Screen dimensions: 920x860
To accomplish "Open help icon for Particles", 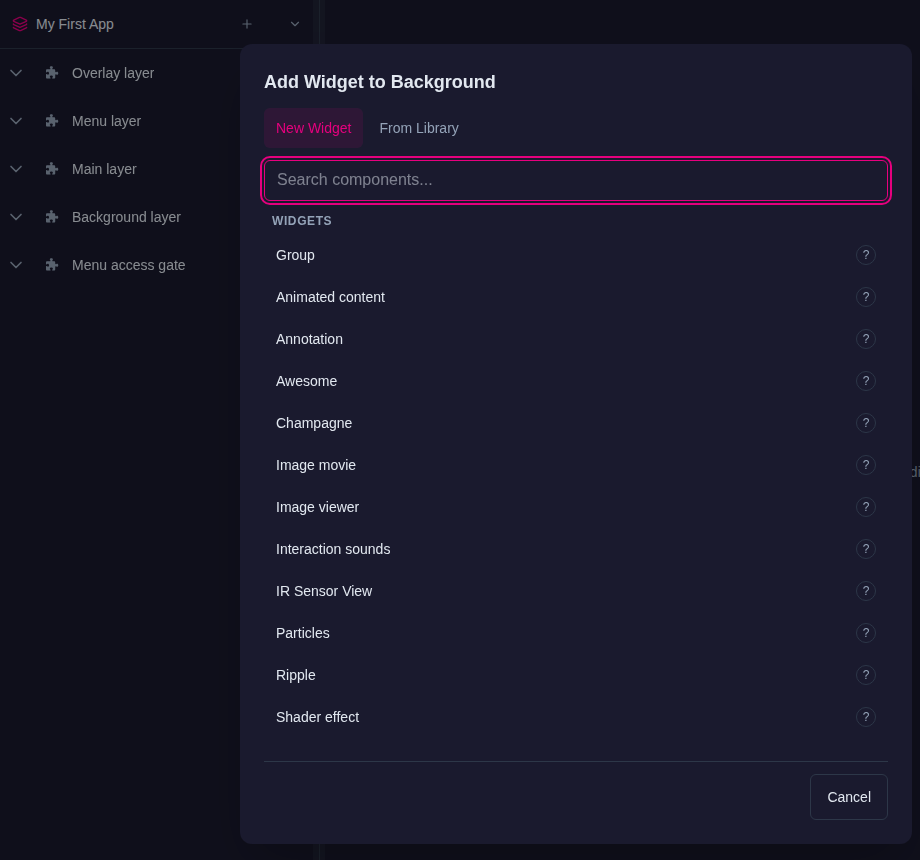I will (x=866, y=633).
